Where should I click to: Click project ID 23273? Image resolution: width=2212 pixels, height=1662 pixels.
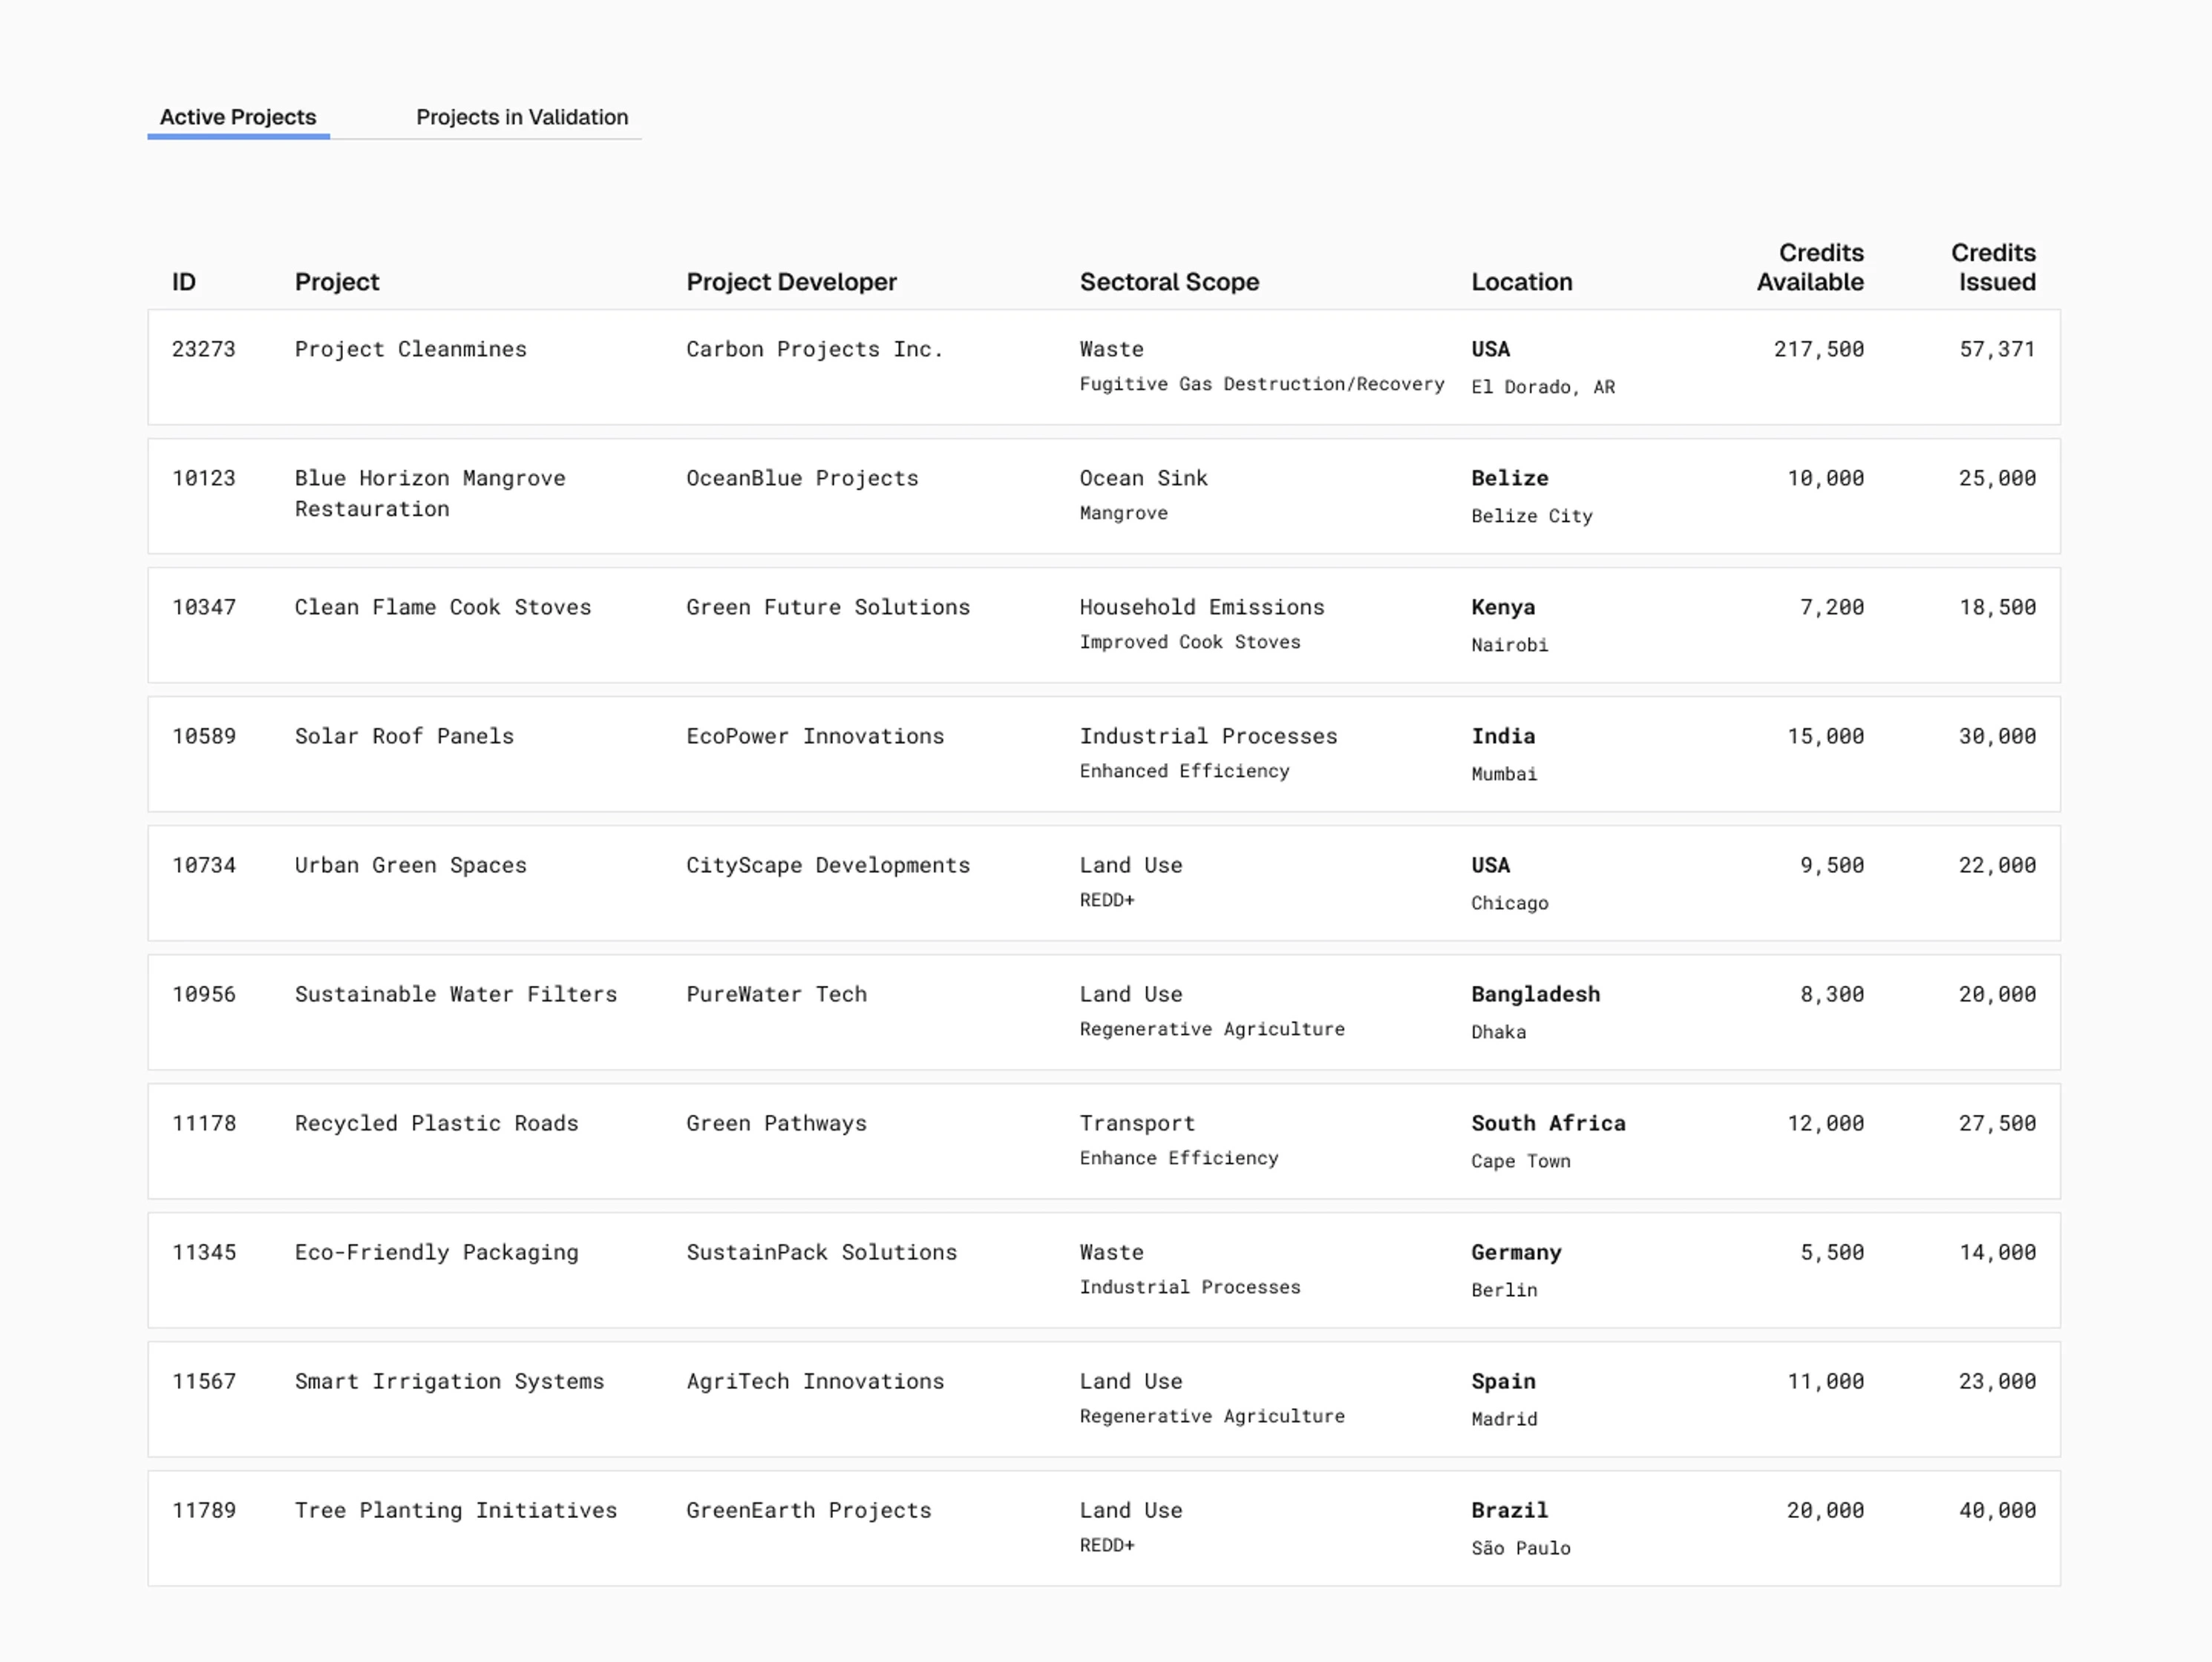tap(203, 349)
